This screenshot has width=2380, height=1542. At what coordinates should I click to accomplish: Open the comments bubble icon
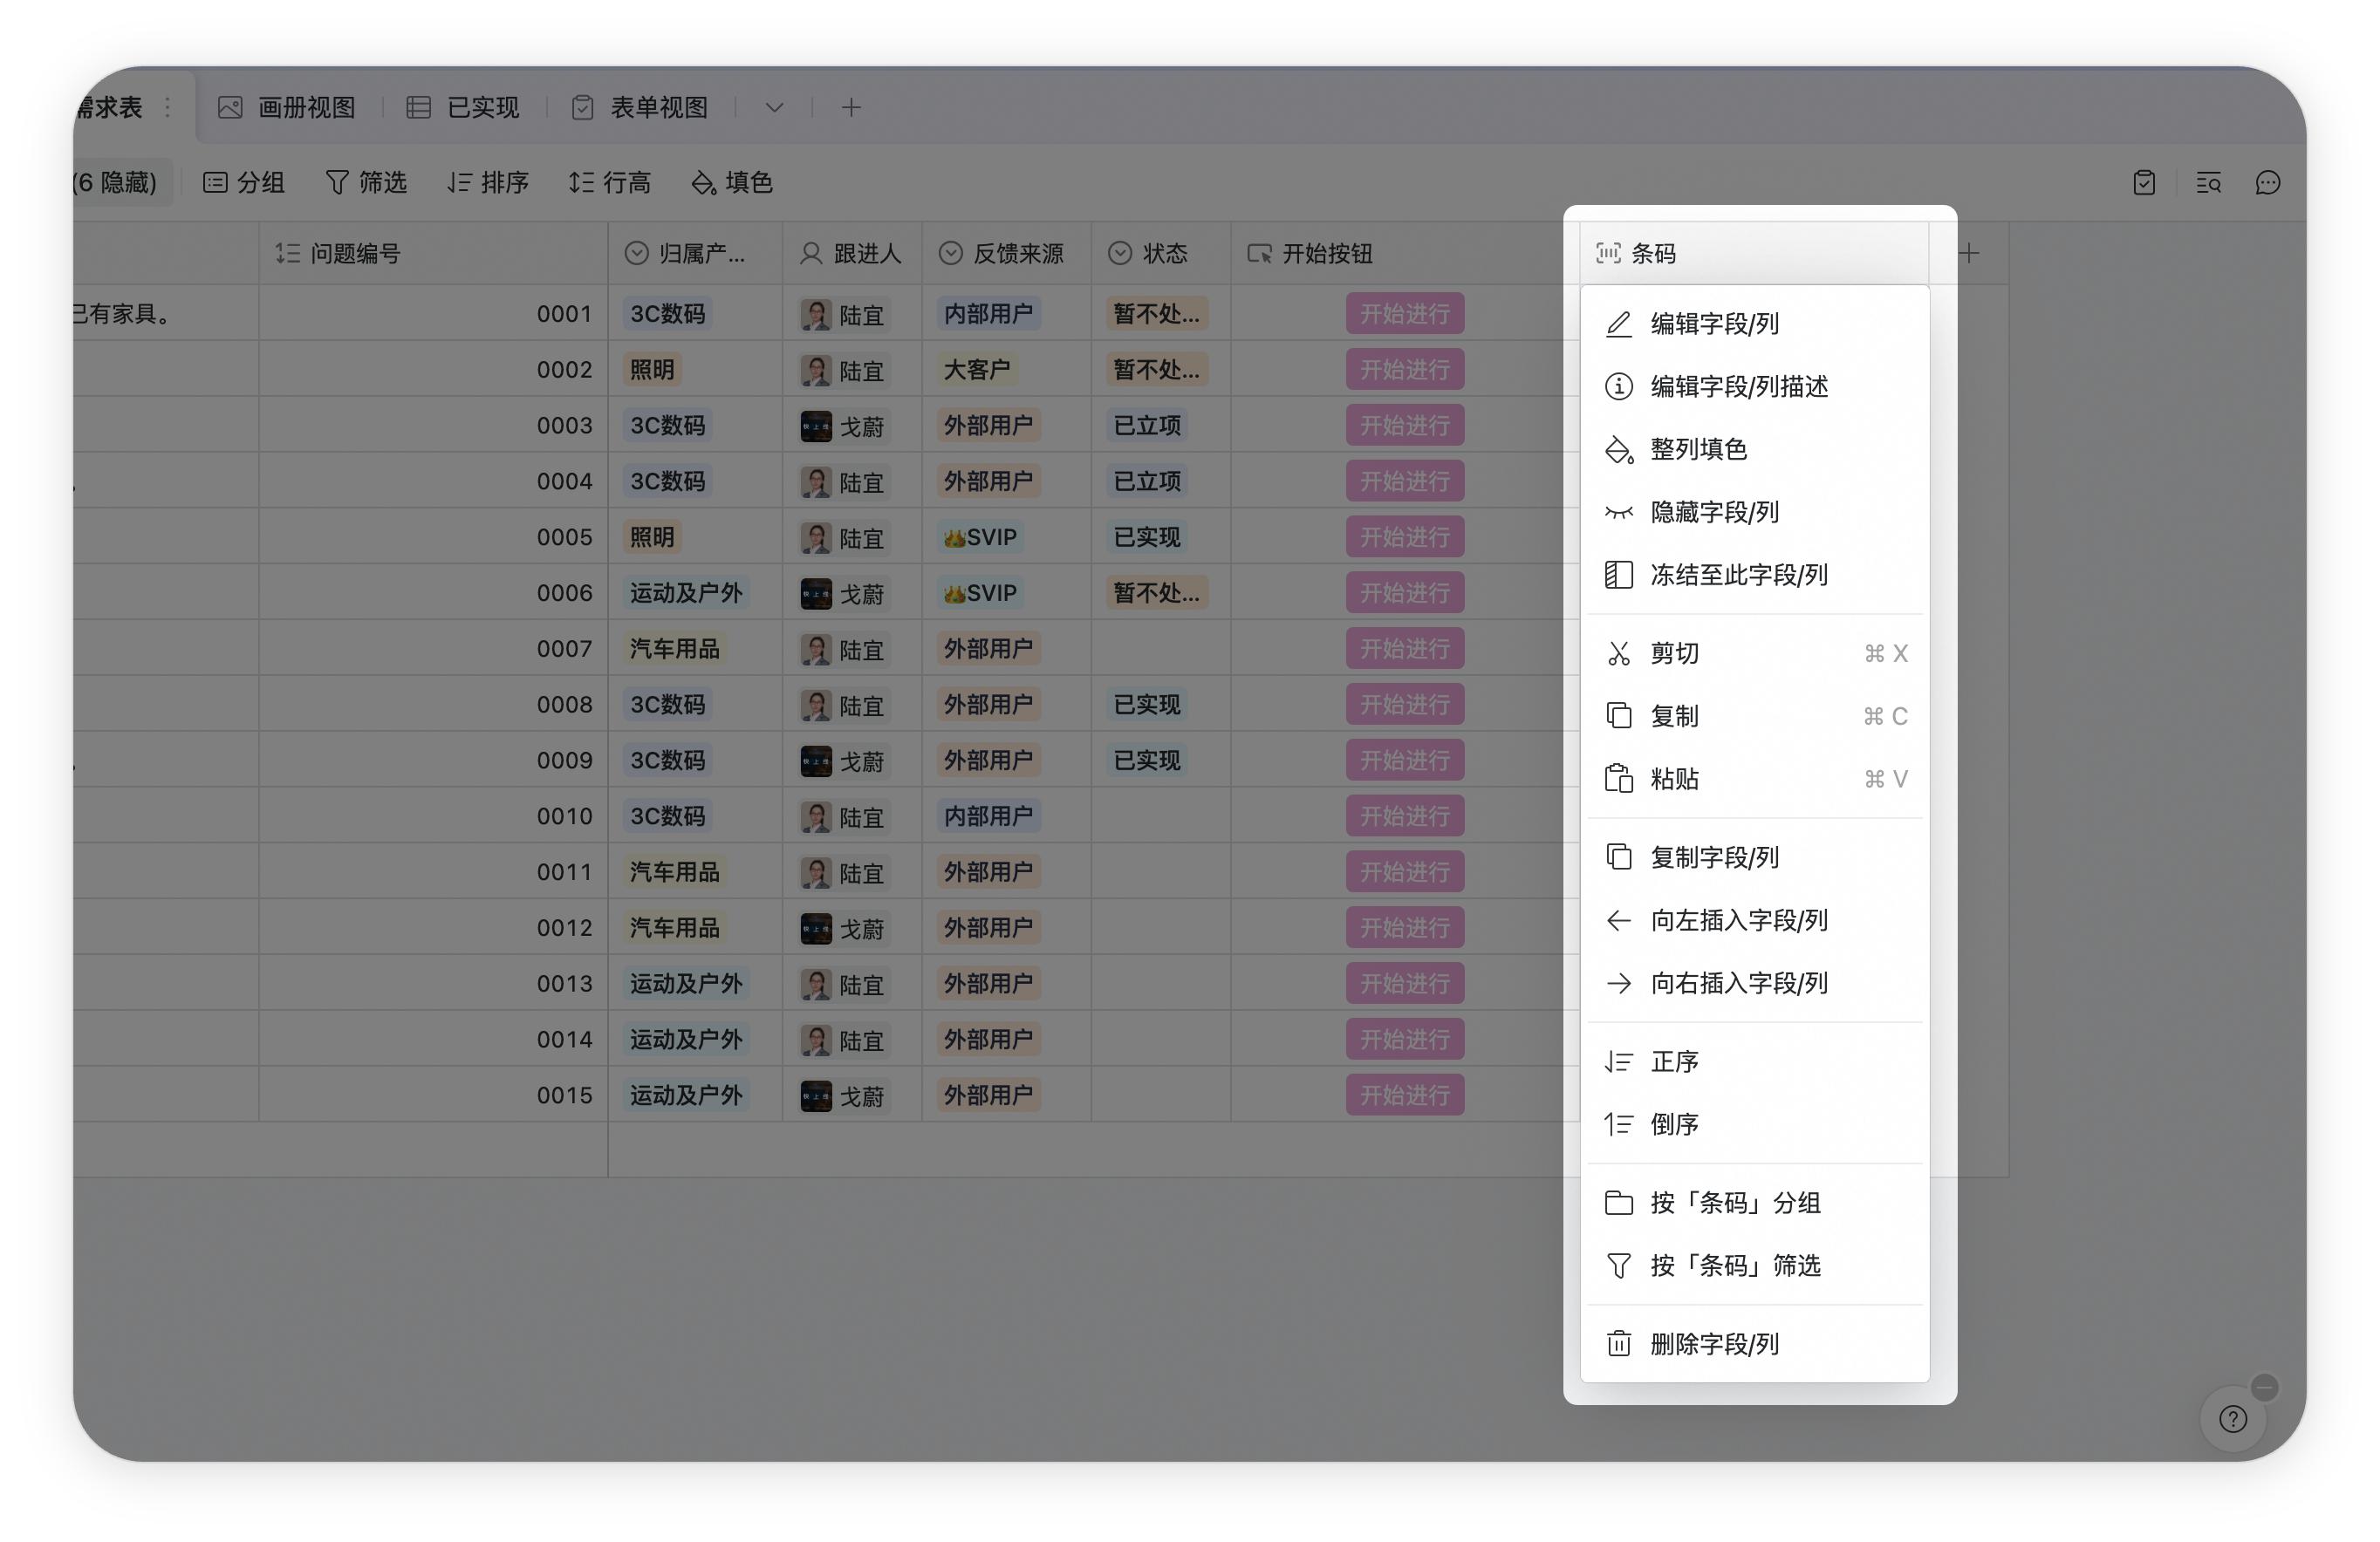(2267, 183)
